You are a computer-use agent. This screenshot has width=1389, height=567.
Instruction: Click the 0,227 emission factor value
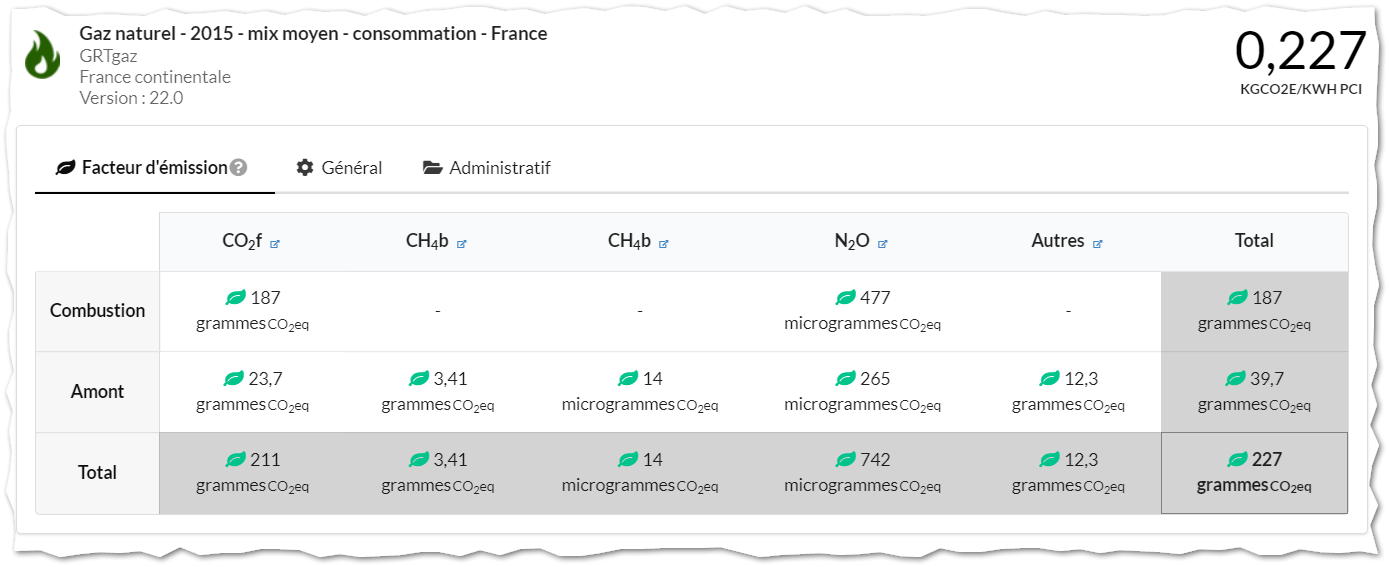[x=1300, y=51]
